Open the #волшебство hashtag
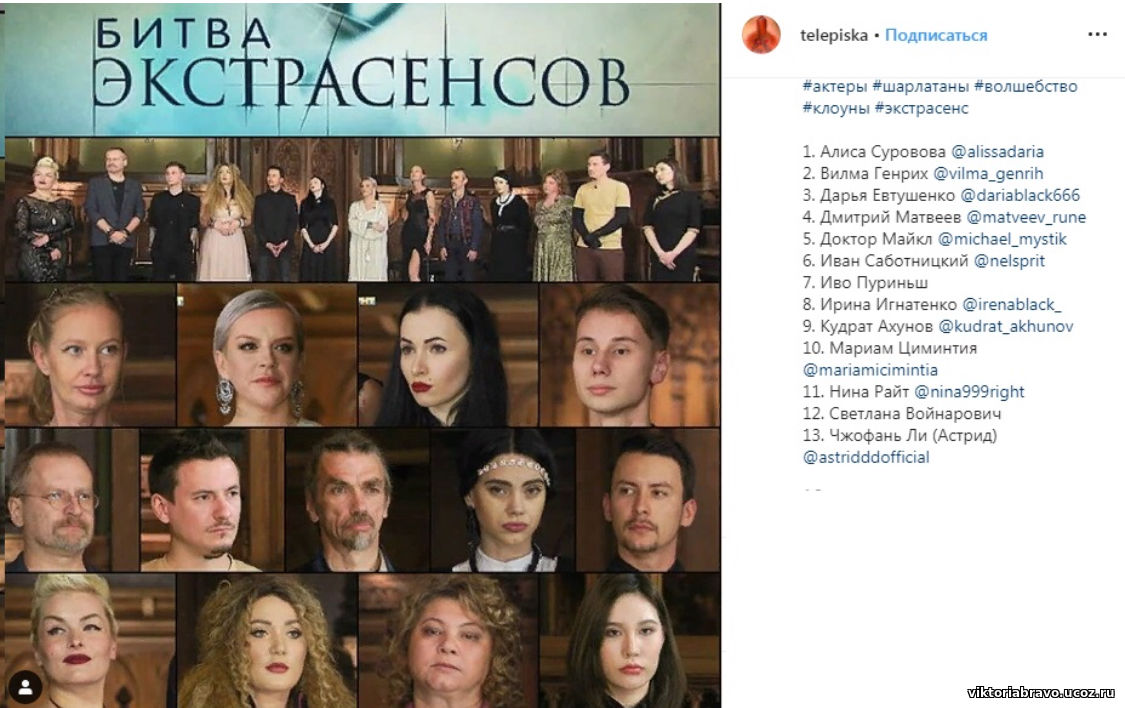The image size is (1125, 708). coord(1025,87)
